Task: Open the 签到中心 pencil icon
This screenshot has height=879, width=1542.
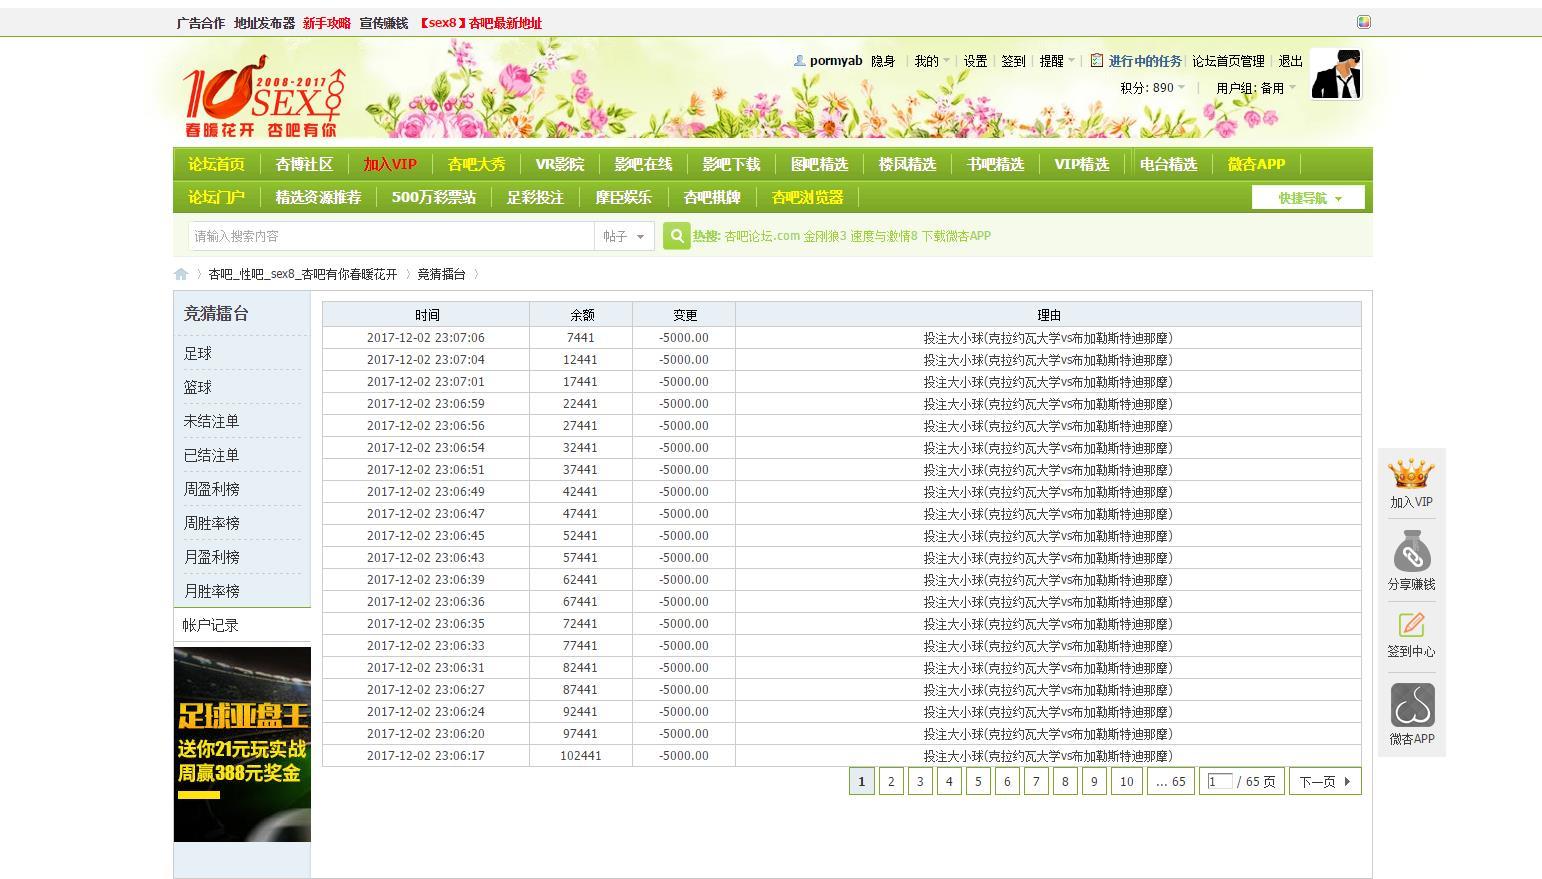Action: tap(1411, 625)
